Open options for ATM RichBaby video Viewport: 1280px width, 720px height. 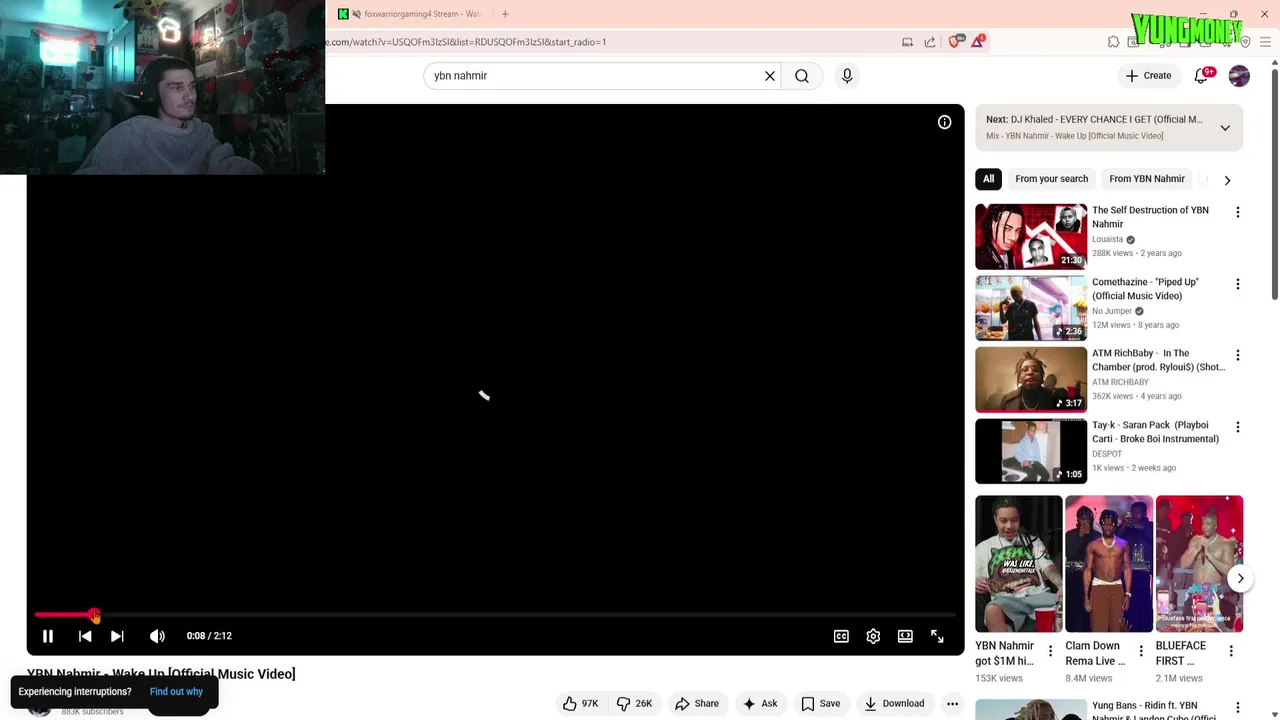coord(1237,355)
